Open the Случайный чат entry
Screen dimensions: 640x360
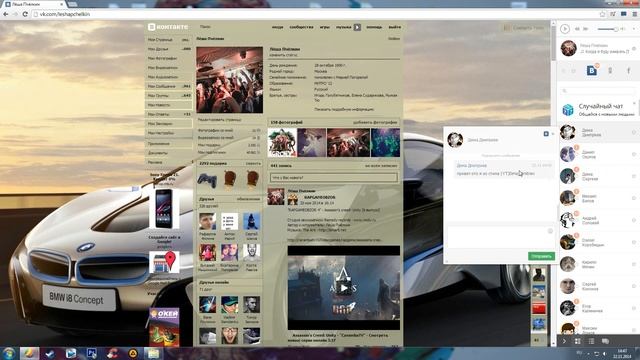598,109
